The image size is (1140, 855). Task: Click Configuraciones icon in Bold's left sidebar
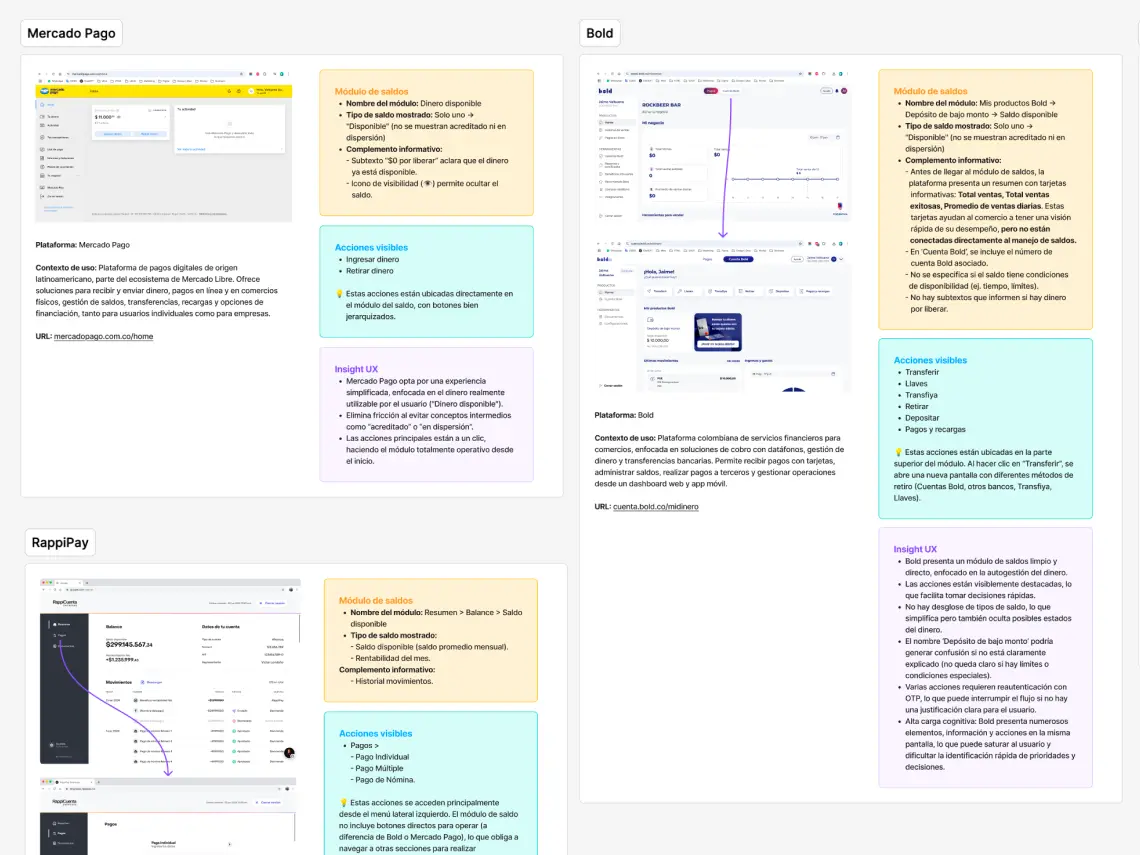coord(601,323)
